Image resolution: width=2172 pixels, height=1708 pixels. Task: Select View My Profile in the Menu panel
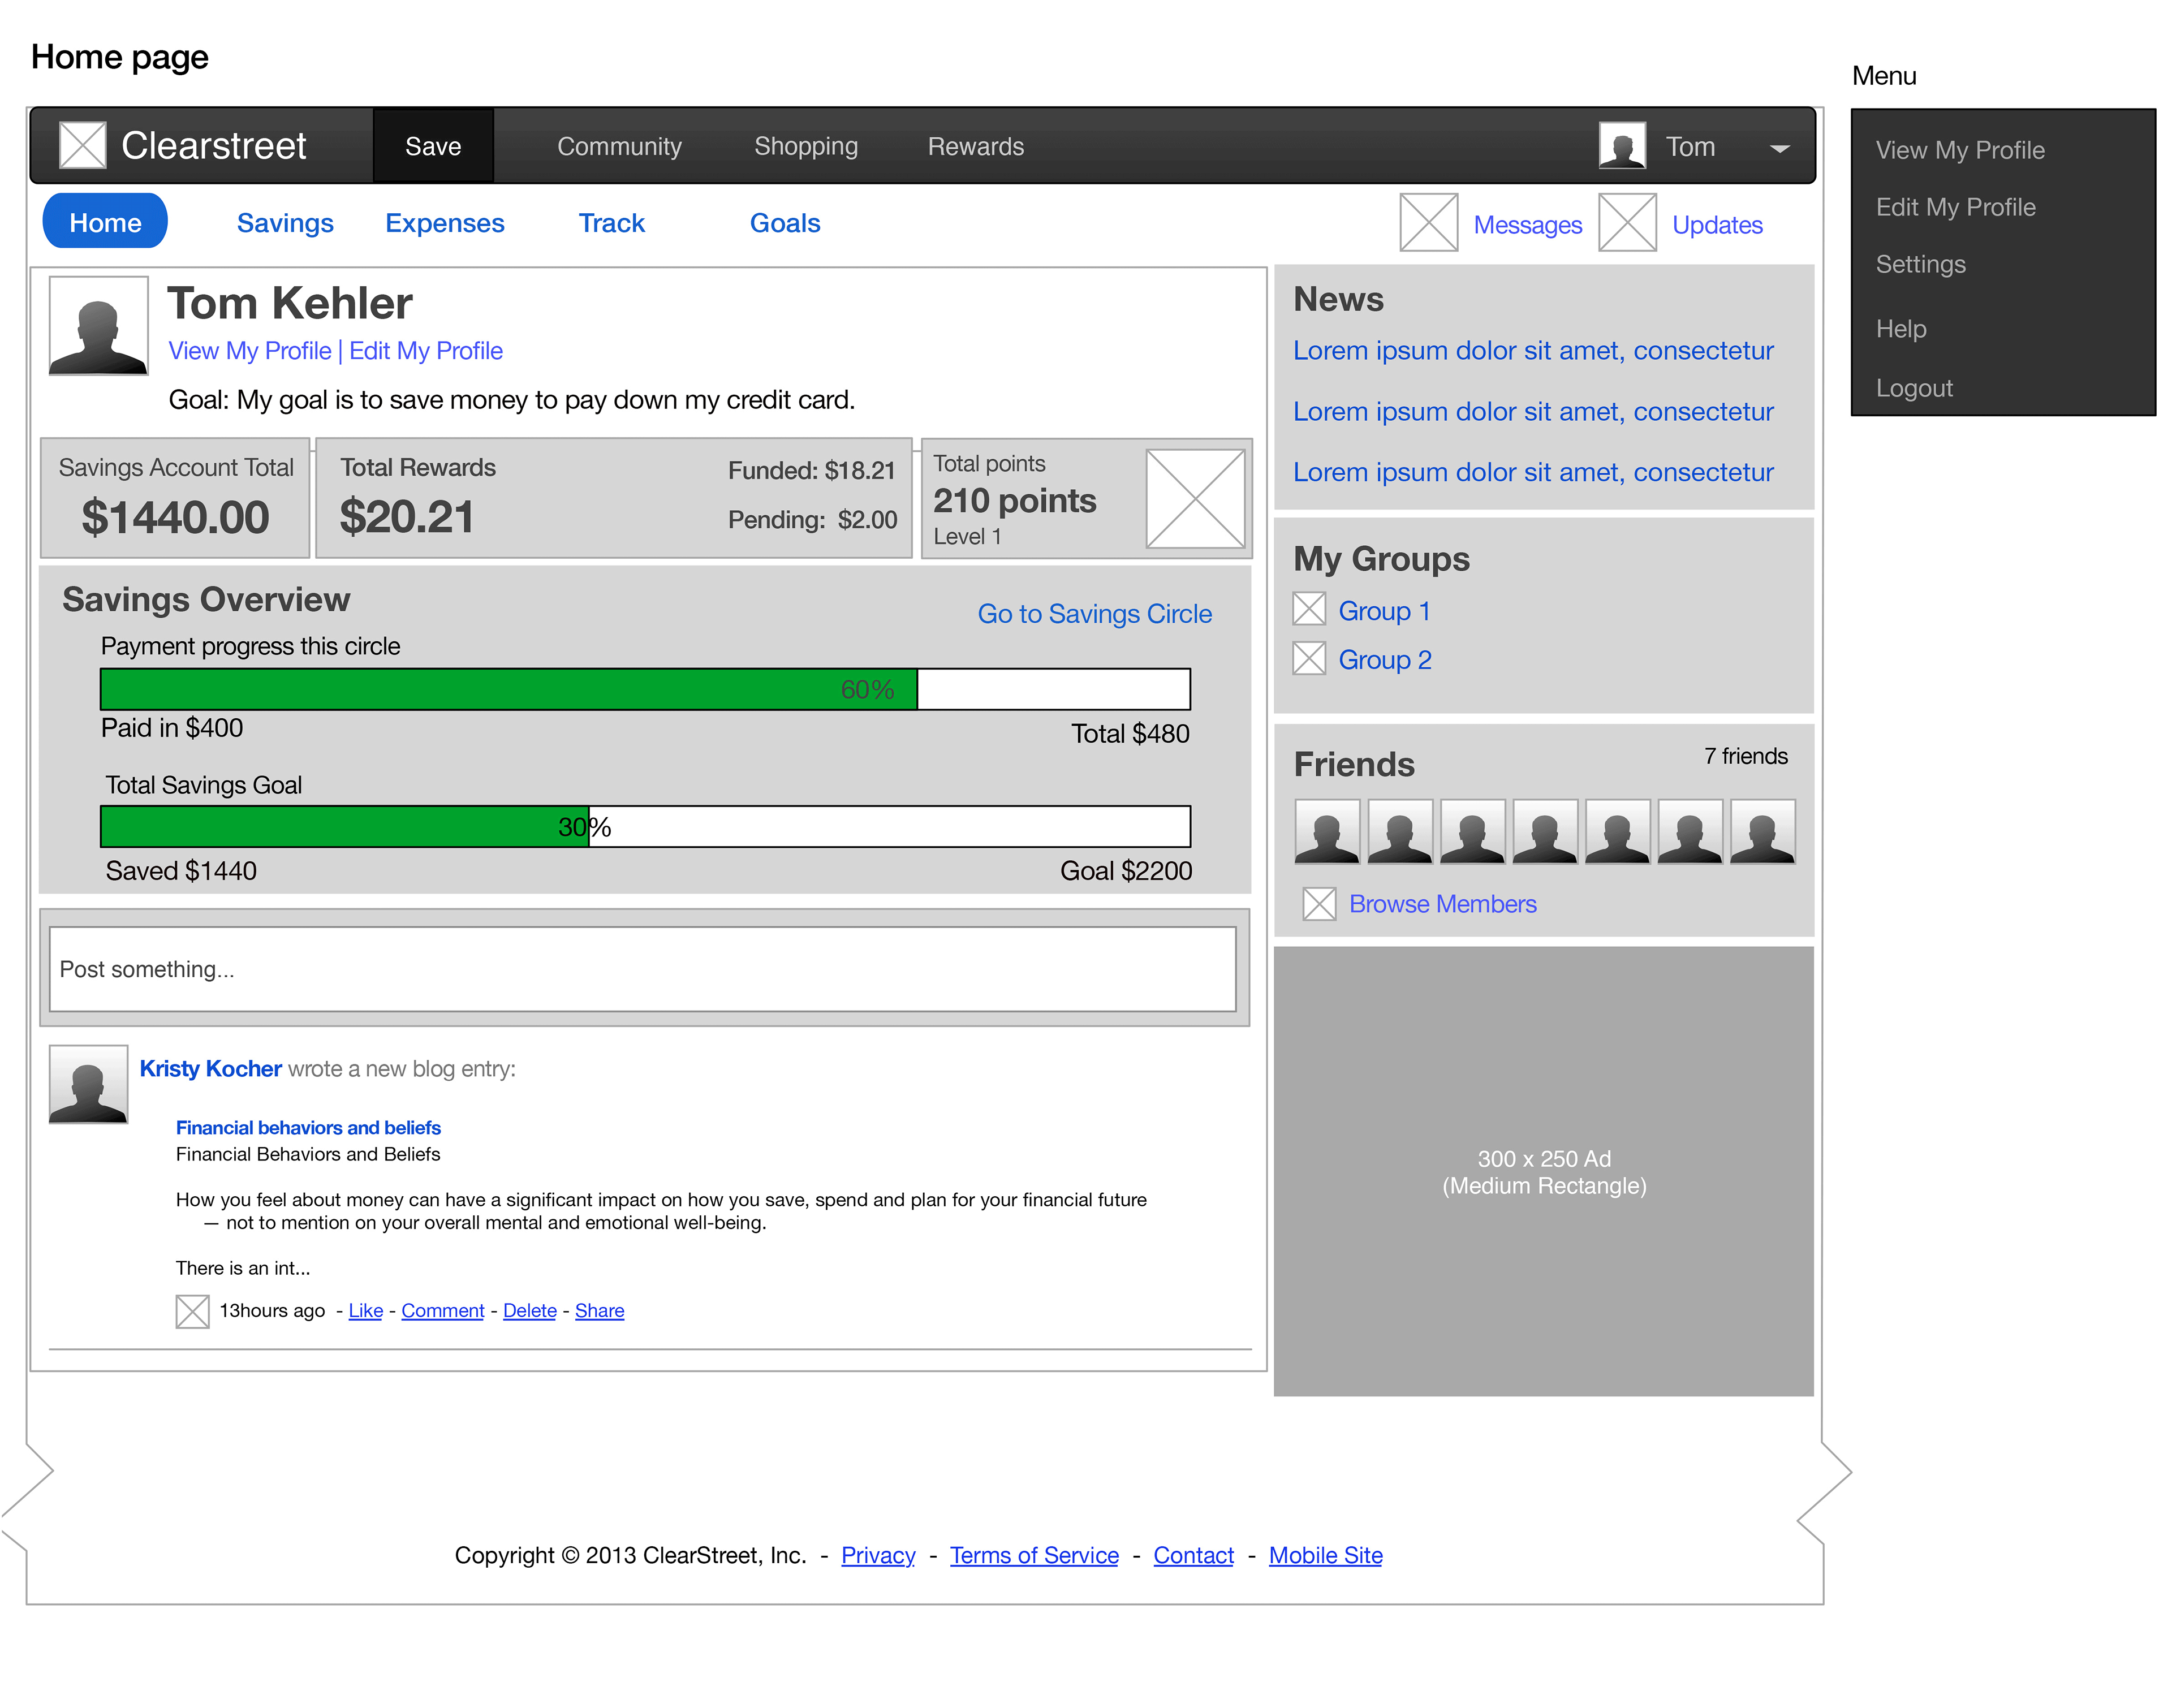click(x=1960, y=150)
